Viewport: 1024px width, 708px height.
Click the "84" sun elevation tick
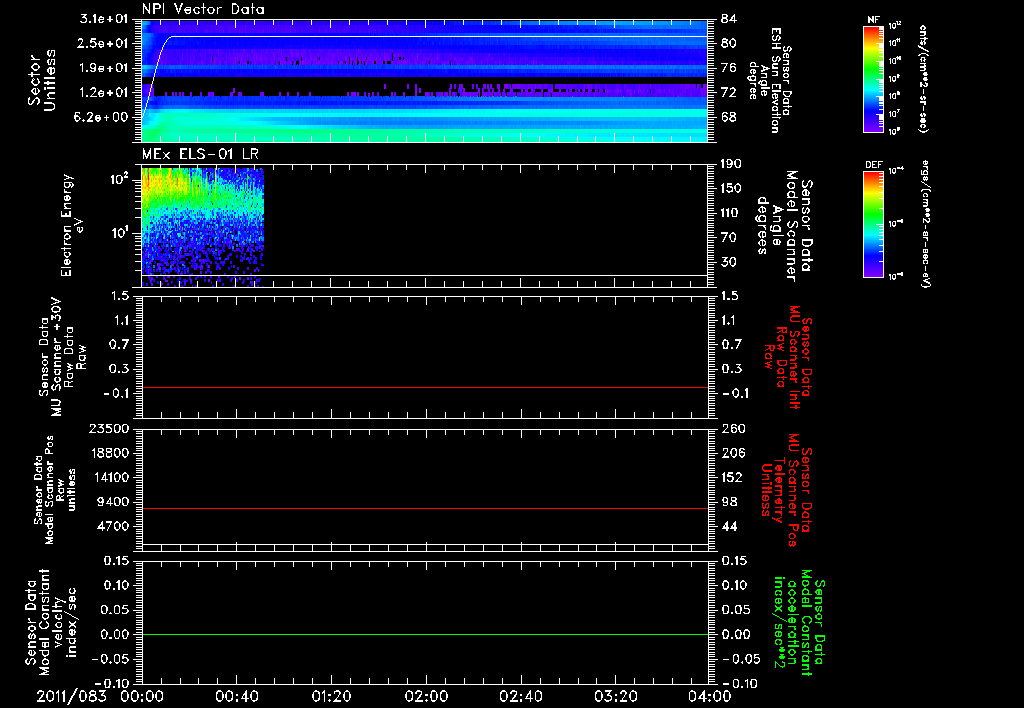[729, 18]
